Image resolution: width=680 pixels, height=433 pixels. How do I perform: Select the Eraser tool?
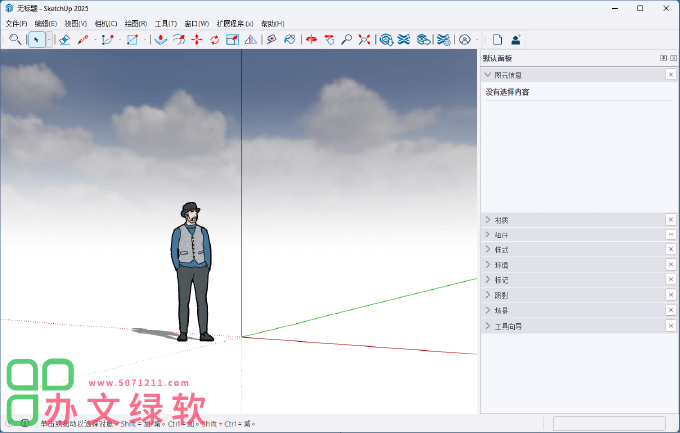[65, 40]
